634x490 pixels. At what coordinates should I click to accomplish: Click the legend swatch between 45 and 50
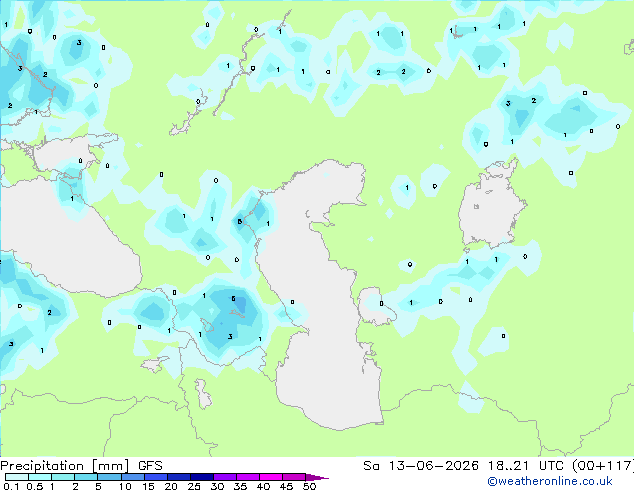point(294,477)
